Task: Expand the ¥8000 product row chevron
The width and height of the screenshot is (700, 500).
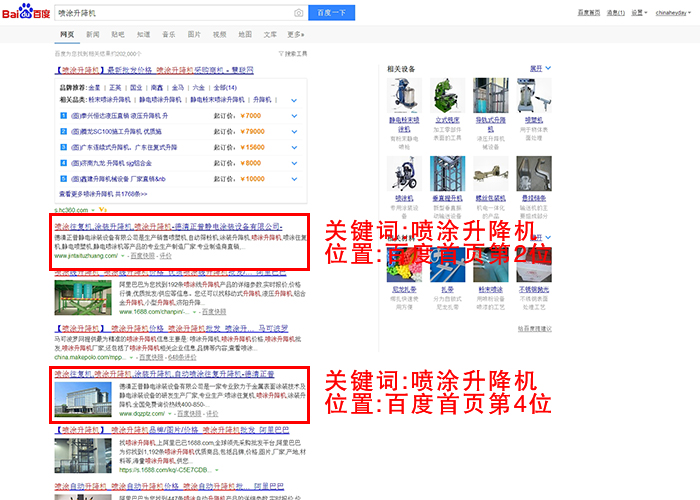Action: (294, 163)
